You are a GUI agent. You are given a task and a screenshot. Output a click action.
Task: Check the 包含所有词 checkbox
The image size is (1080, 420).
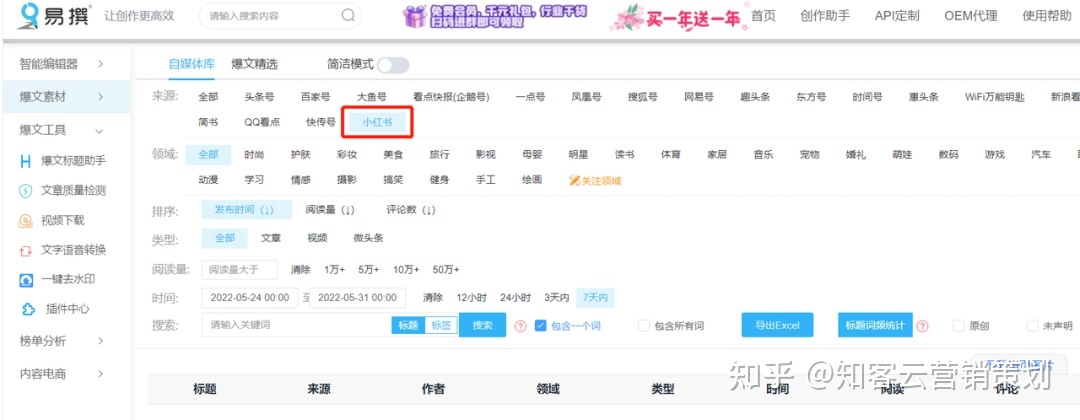(x=643, y=325)
